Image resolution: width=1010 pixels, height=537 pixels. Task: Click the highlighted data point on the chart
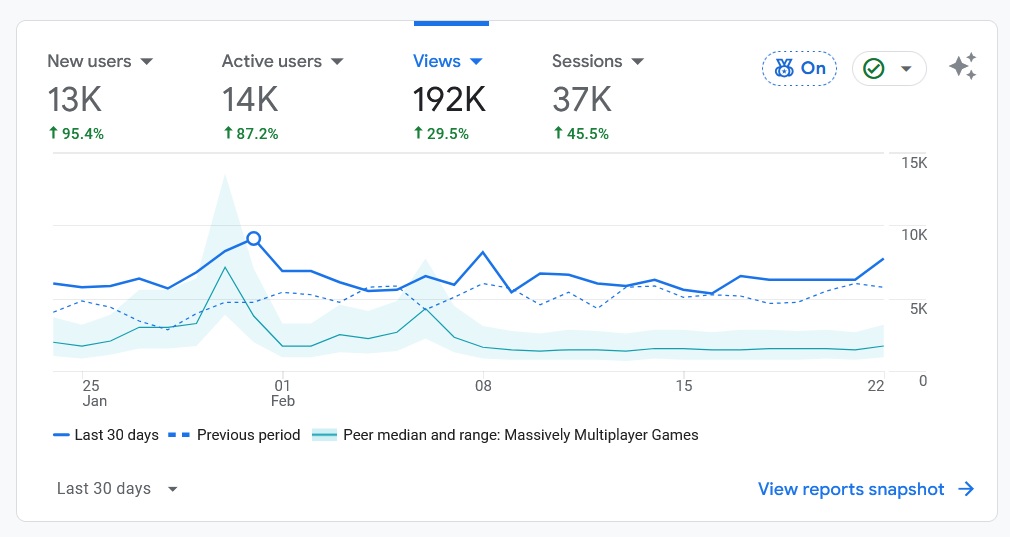click(x=254, y=238)
